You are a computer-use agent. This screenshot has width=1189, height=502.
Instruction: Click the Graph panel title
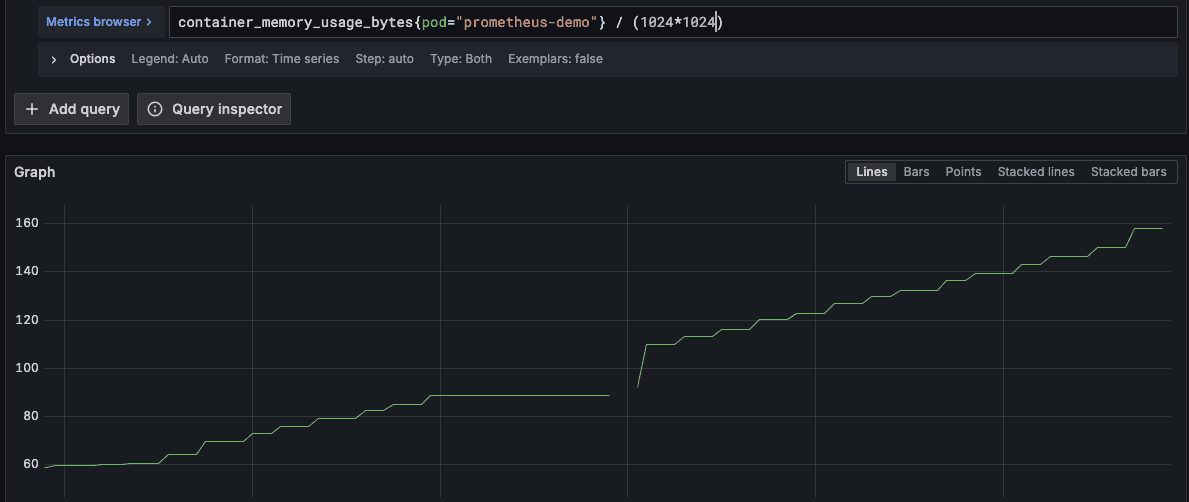pos(35,172)
